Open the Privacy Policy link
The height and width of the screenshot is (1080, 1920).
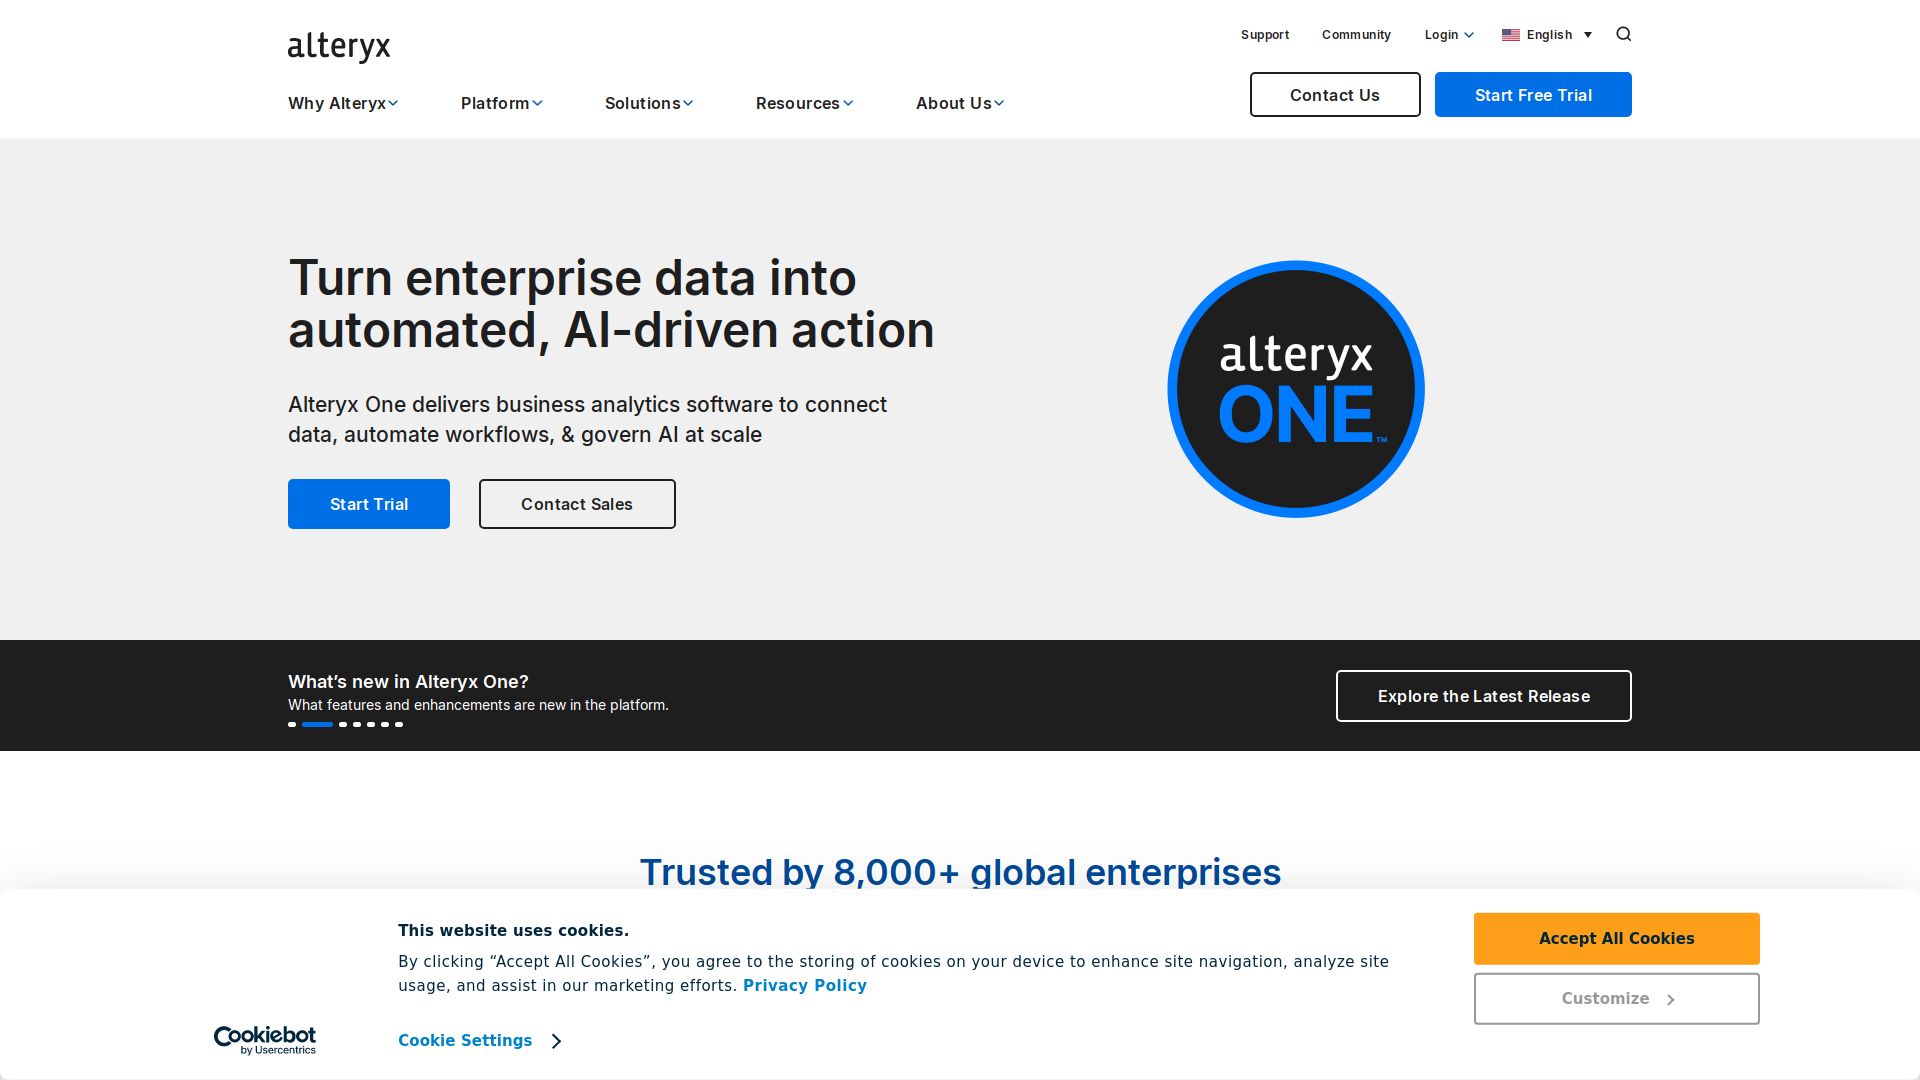805,986
